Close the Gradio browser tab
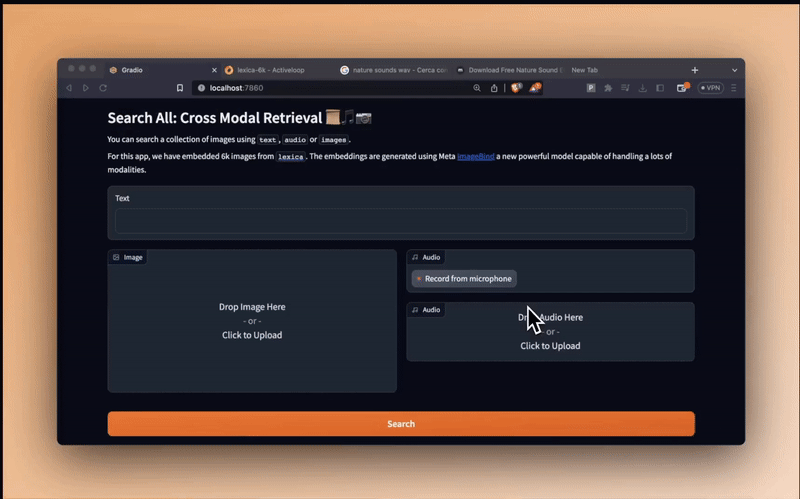The image size is (800, 499). click(x=214, y=70)
